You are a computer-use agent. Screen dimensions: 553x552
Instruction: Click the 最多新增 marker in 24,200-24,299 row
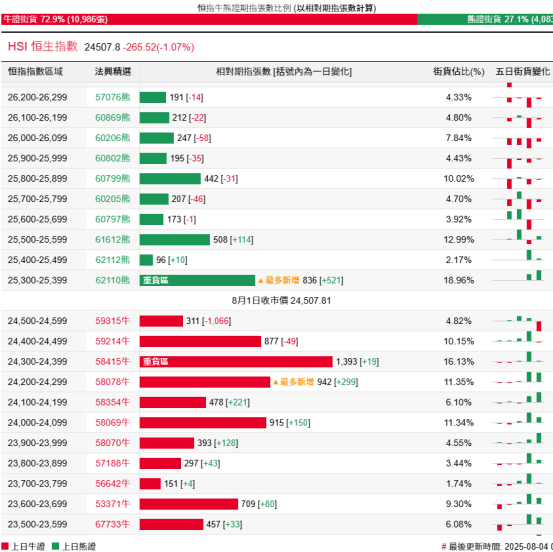coord(293,382)
